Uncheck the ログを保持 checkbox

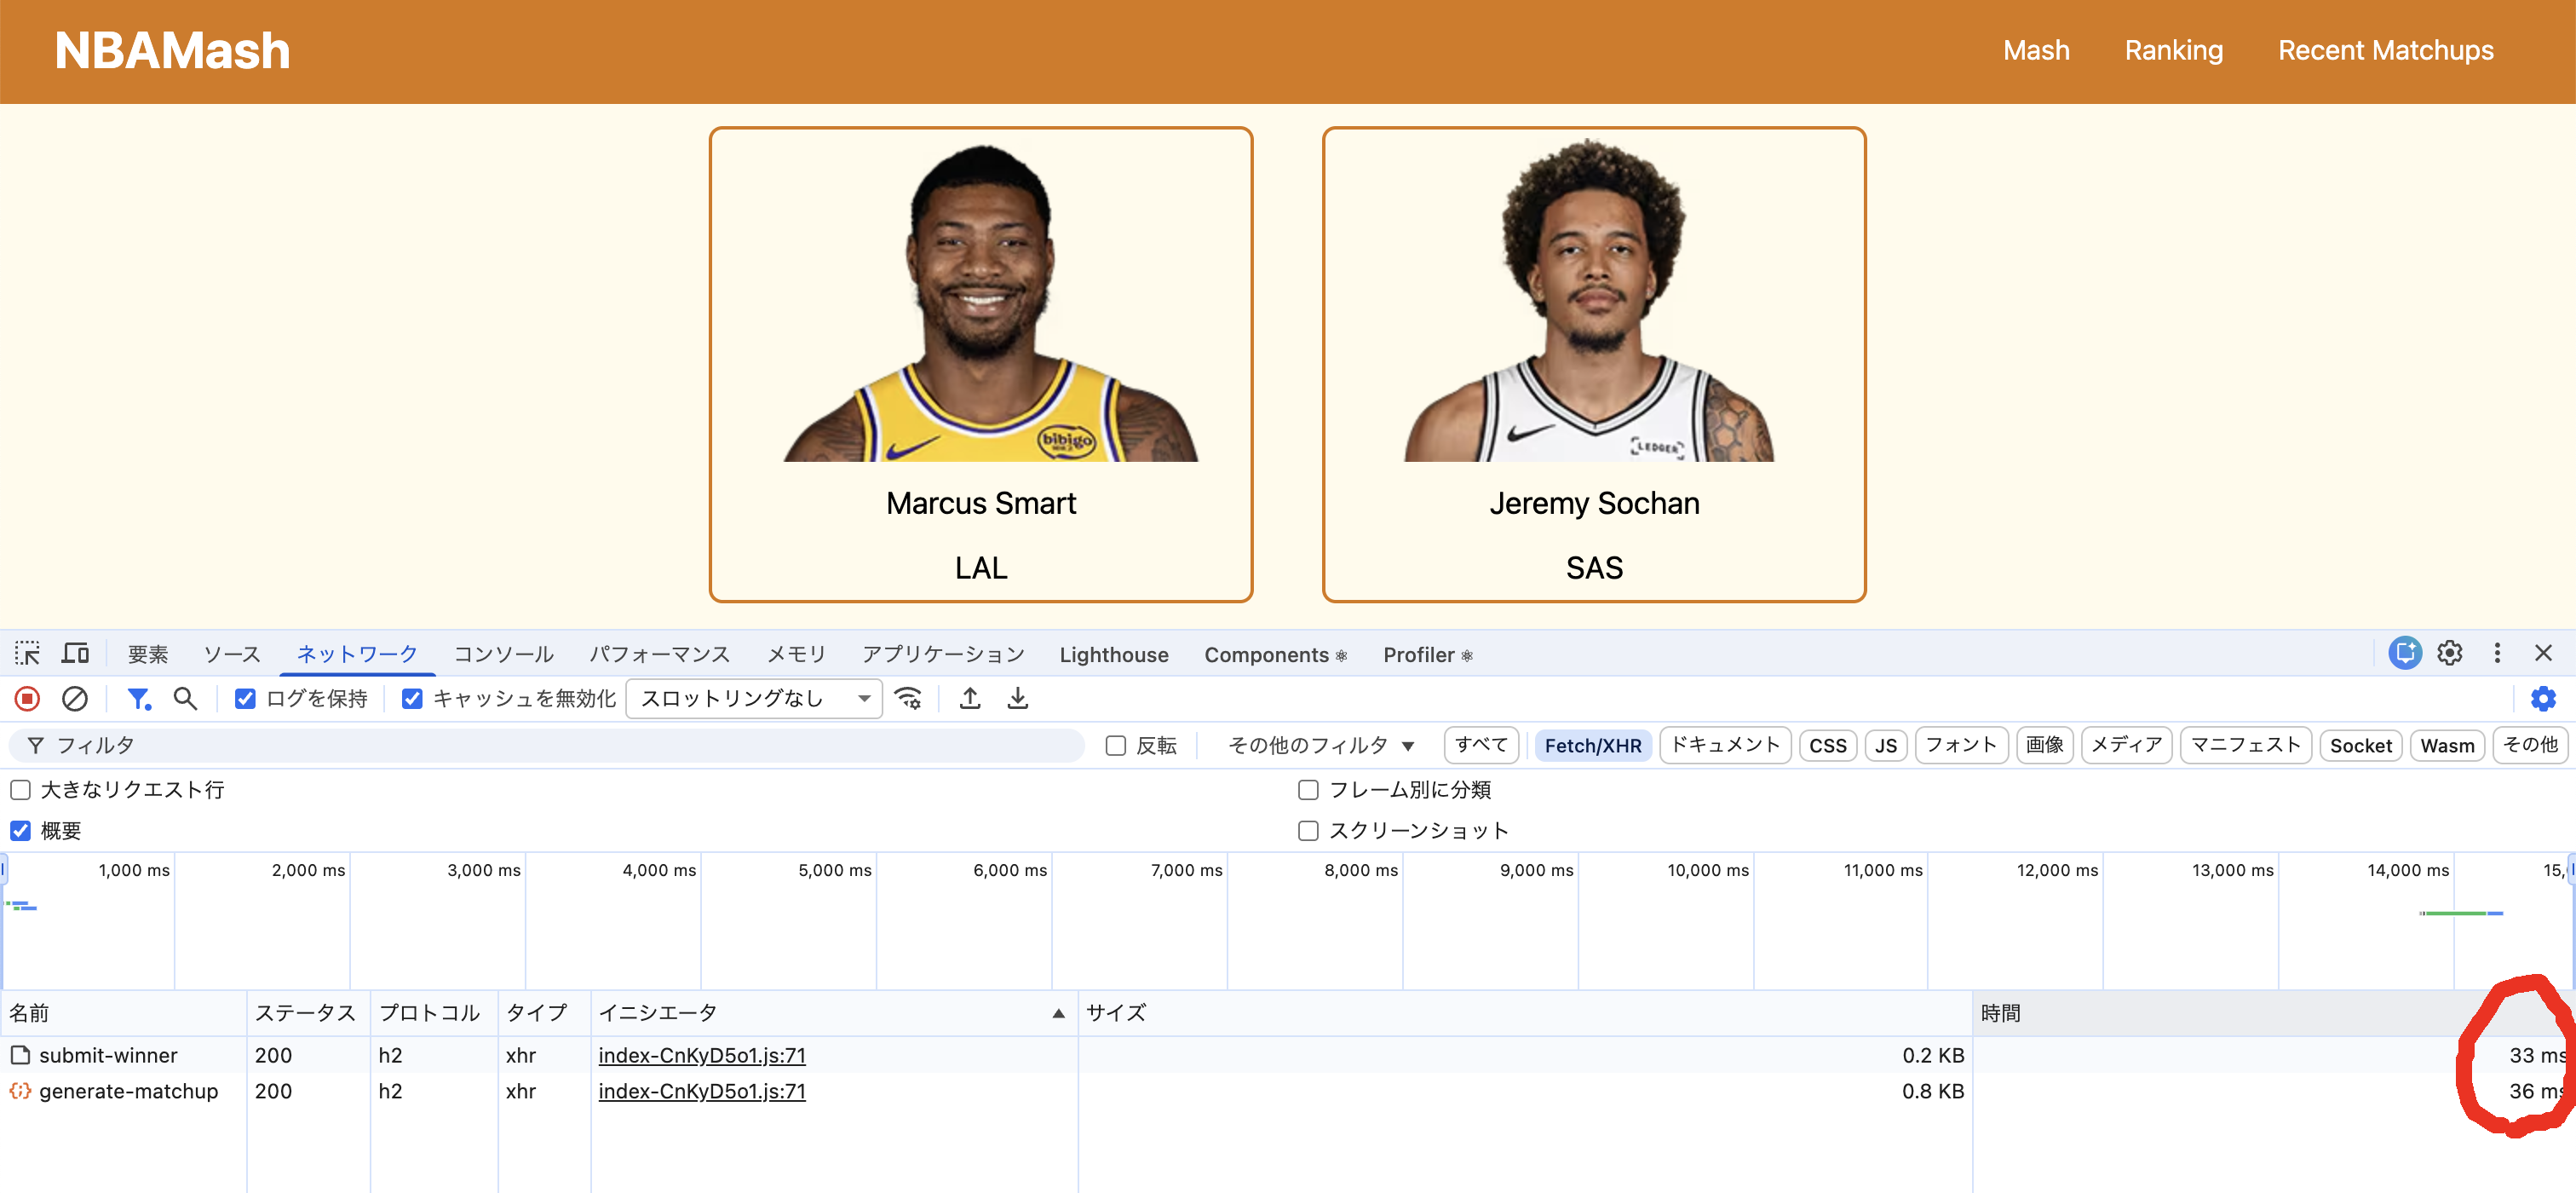pyautogui.click(x=245, y=699)
